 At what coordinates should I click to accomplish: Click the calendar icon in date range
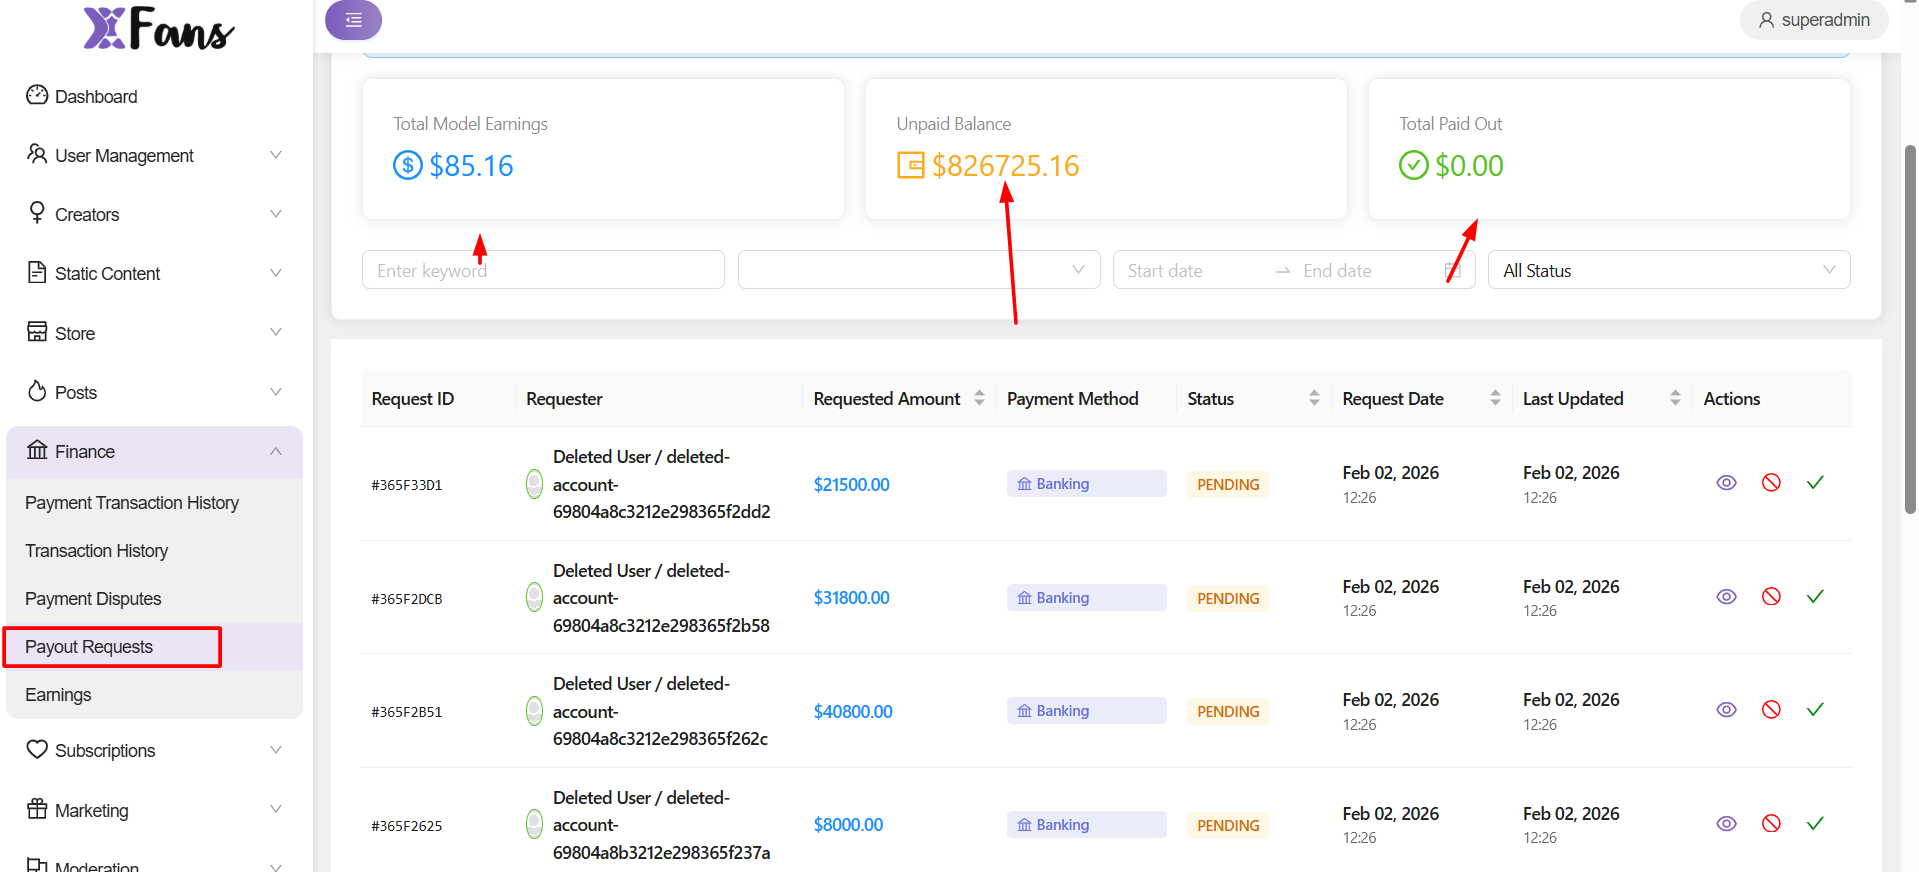pos(1452,271)
